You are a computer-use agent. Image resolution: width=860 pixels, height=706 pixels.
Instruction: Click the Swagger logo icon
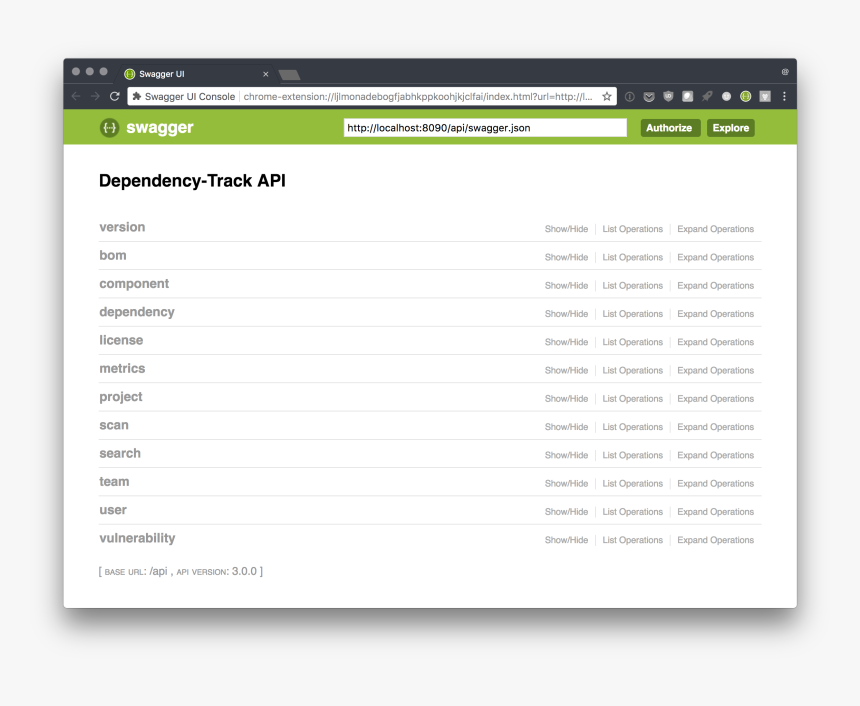(x=110, y=128)
